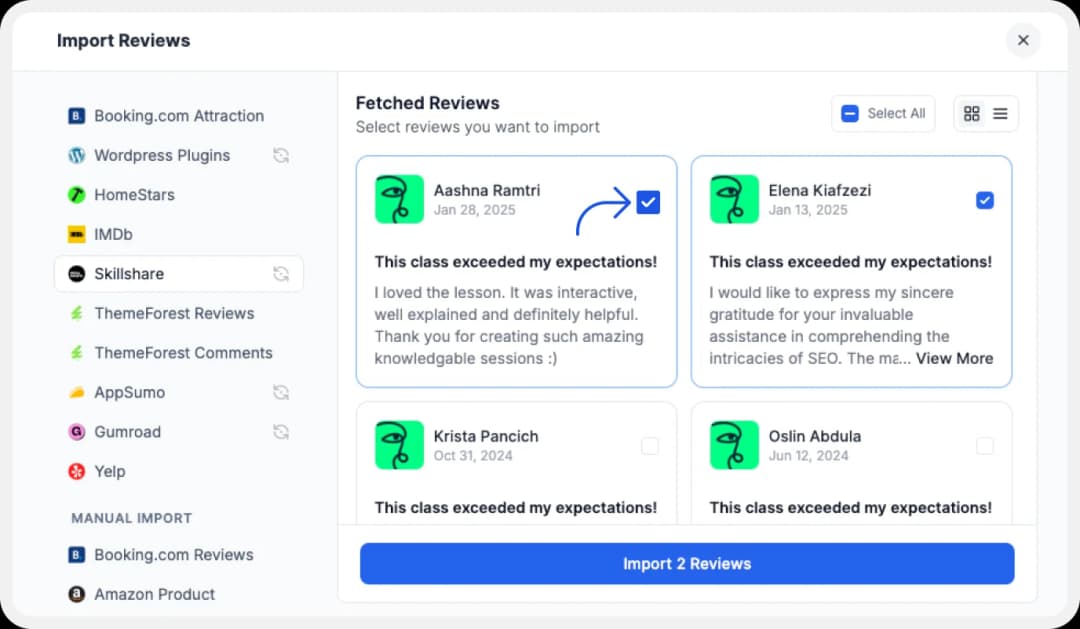The height and width of the screenshot is (629, 1080).
Task: Enable Oslin Abdula's review checkbox
Action: click(985, 446)
